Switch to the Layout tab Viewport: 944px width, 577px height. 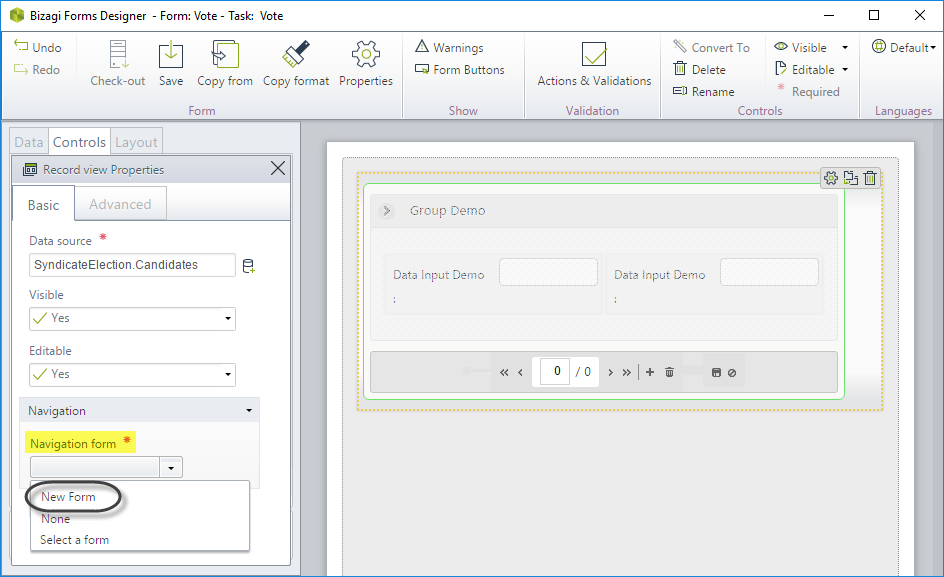[x=136, y=142]
